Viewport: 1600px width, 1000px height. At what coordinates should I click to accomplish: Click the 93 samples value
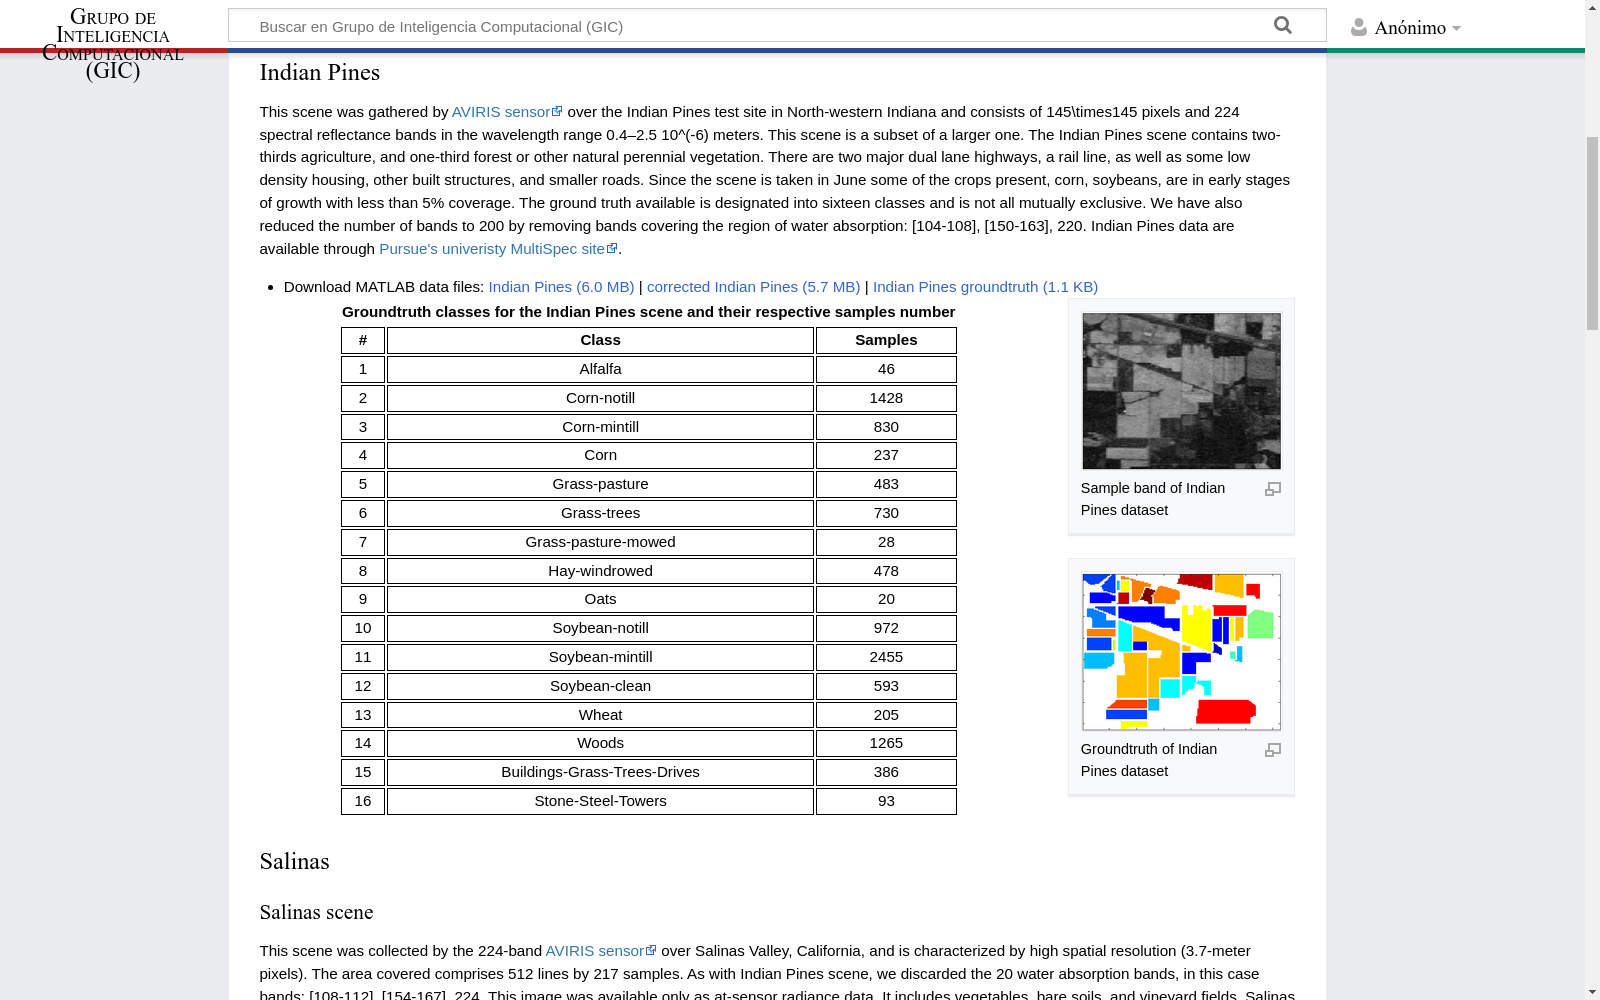[x=886, y=802]
